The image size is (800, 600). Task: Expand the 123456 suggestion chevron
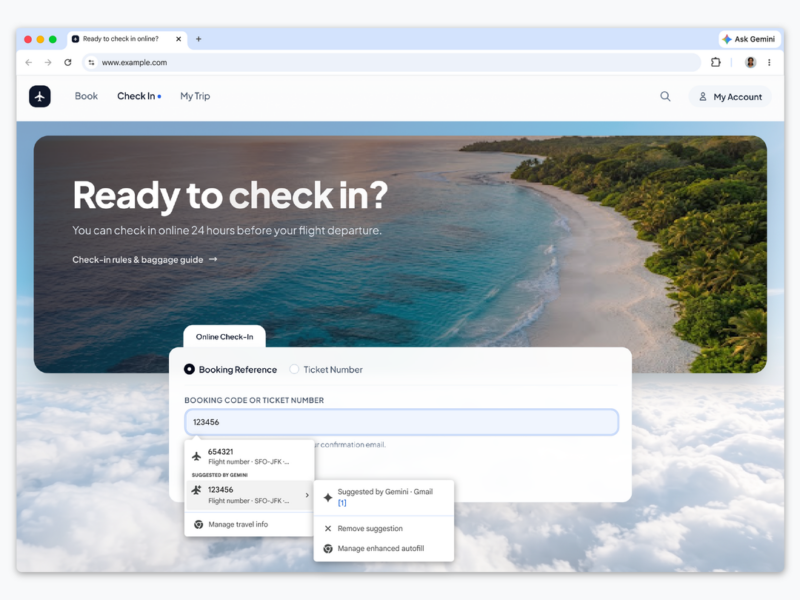pos(307,495)
